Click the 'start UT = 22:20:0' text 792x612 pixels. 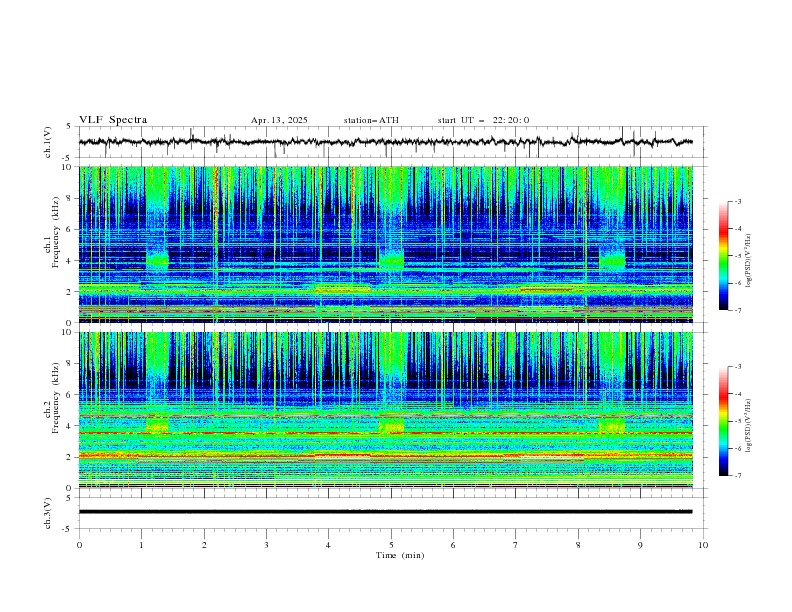483,120
